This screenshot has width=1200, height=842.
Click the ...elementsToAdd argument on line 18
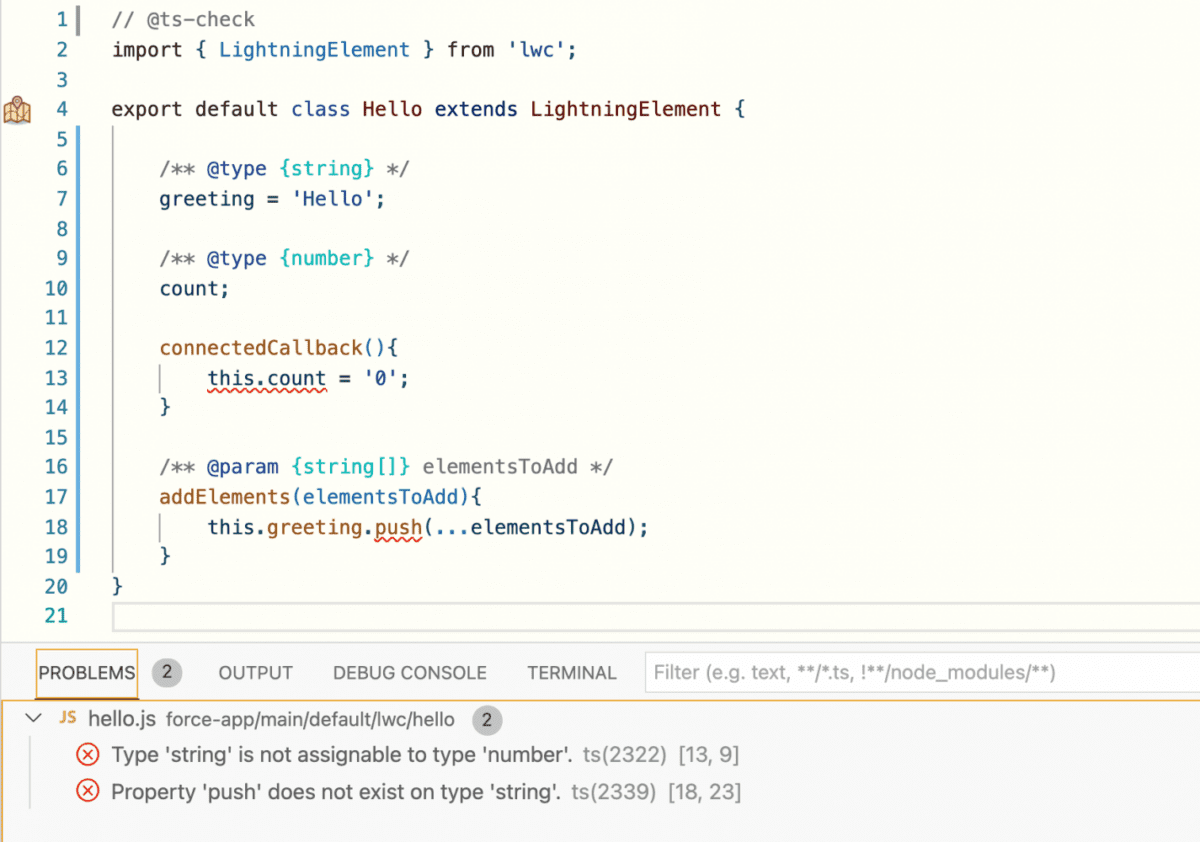pyautogui.click(x=532, y=527)
